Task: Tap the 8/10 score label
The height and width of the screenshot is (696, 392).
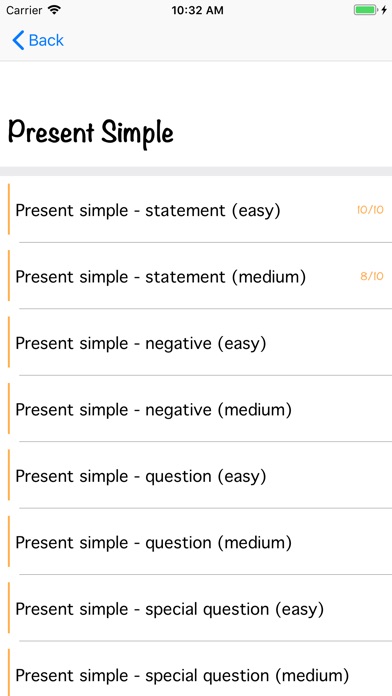Action: point(372,277)
